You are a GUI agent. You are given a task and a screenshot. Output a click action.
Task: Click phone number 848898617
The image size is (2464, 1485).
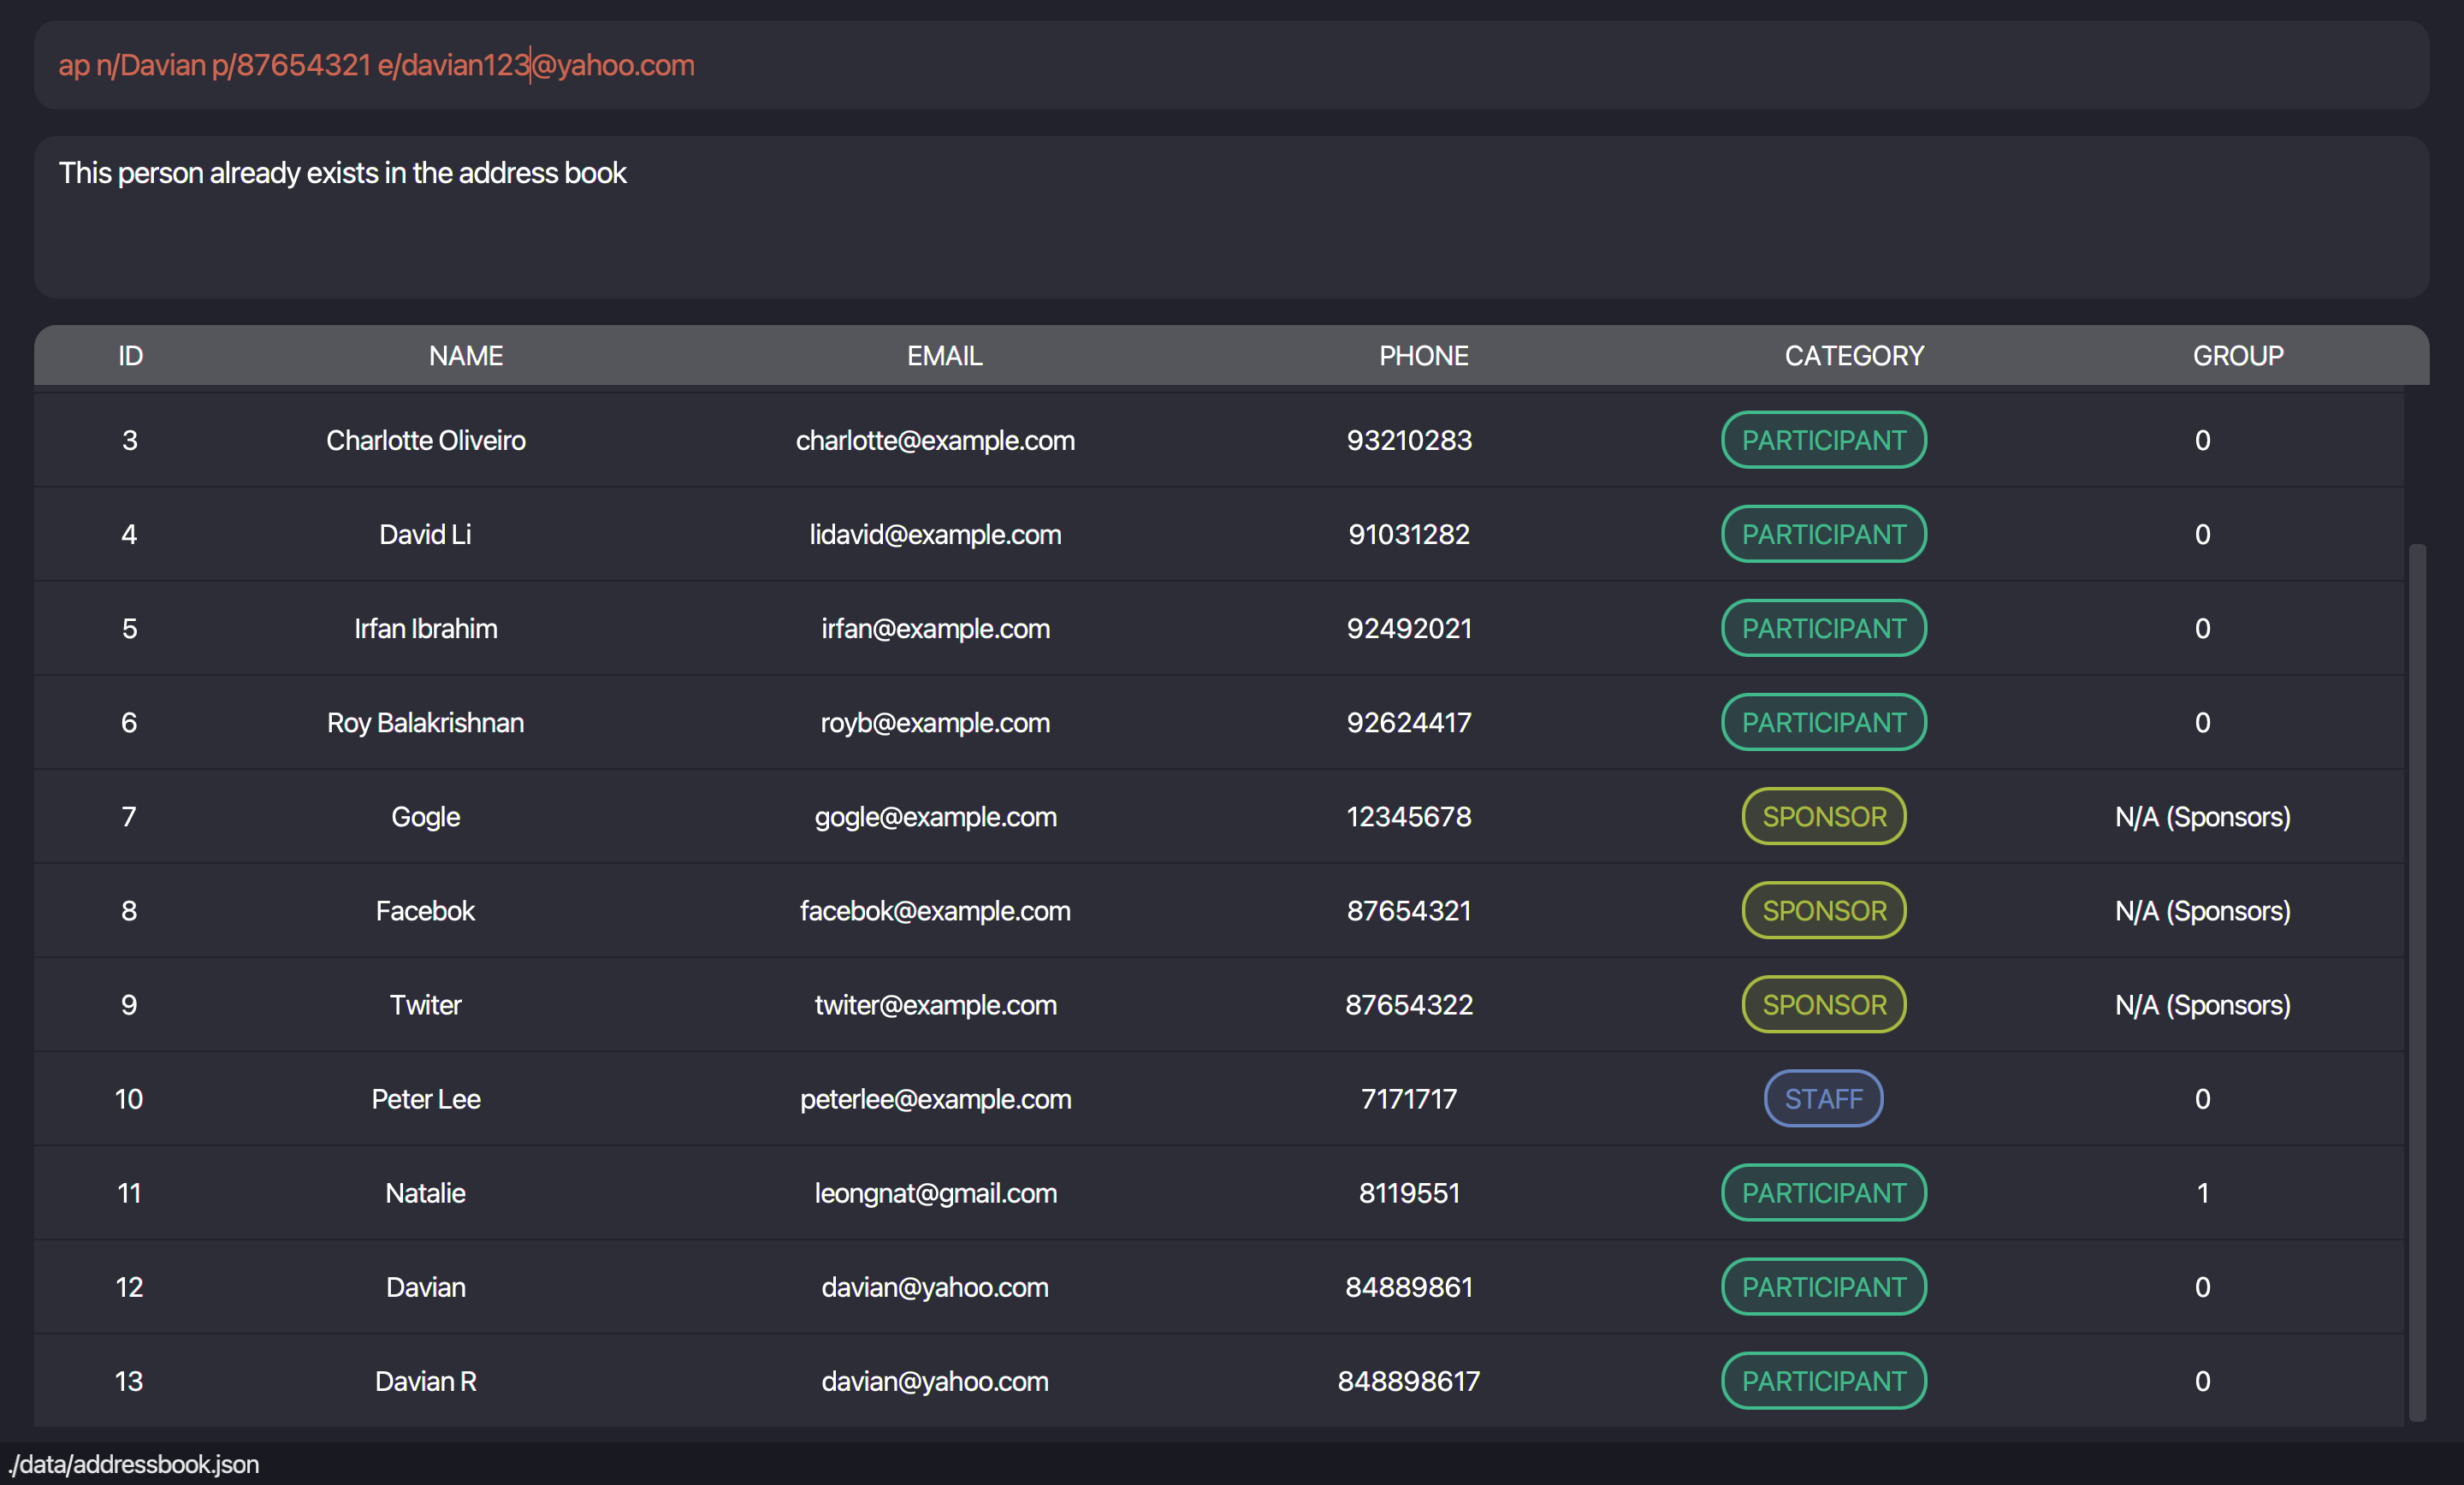point(1409,1380)
